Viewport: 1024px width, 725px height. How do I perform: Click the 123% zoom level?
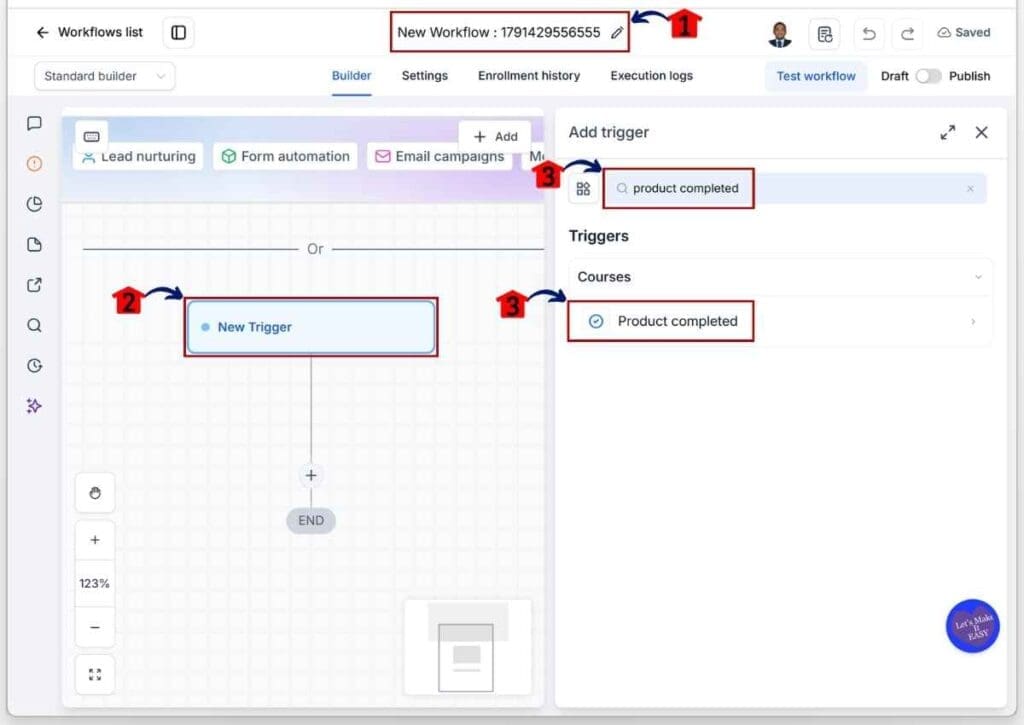point(95,583)
